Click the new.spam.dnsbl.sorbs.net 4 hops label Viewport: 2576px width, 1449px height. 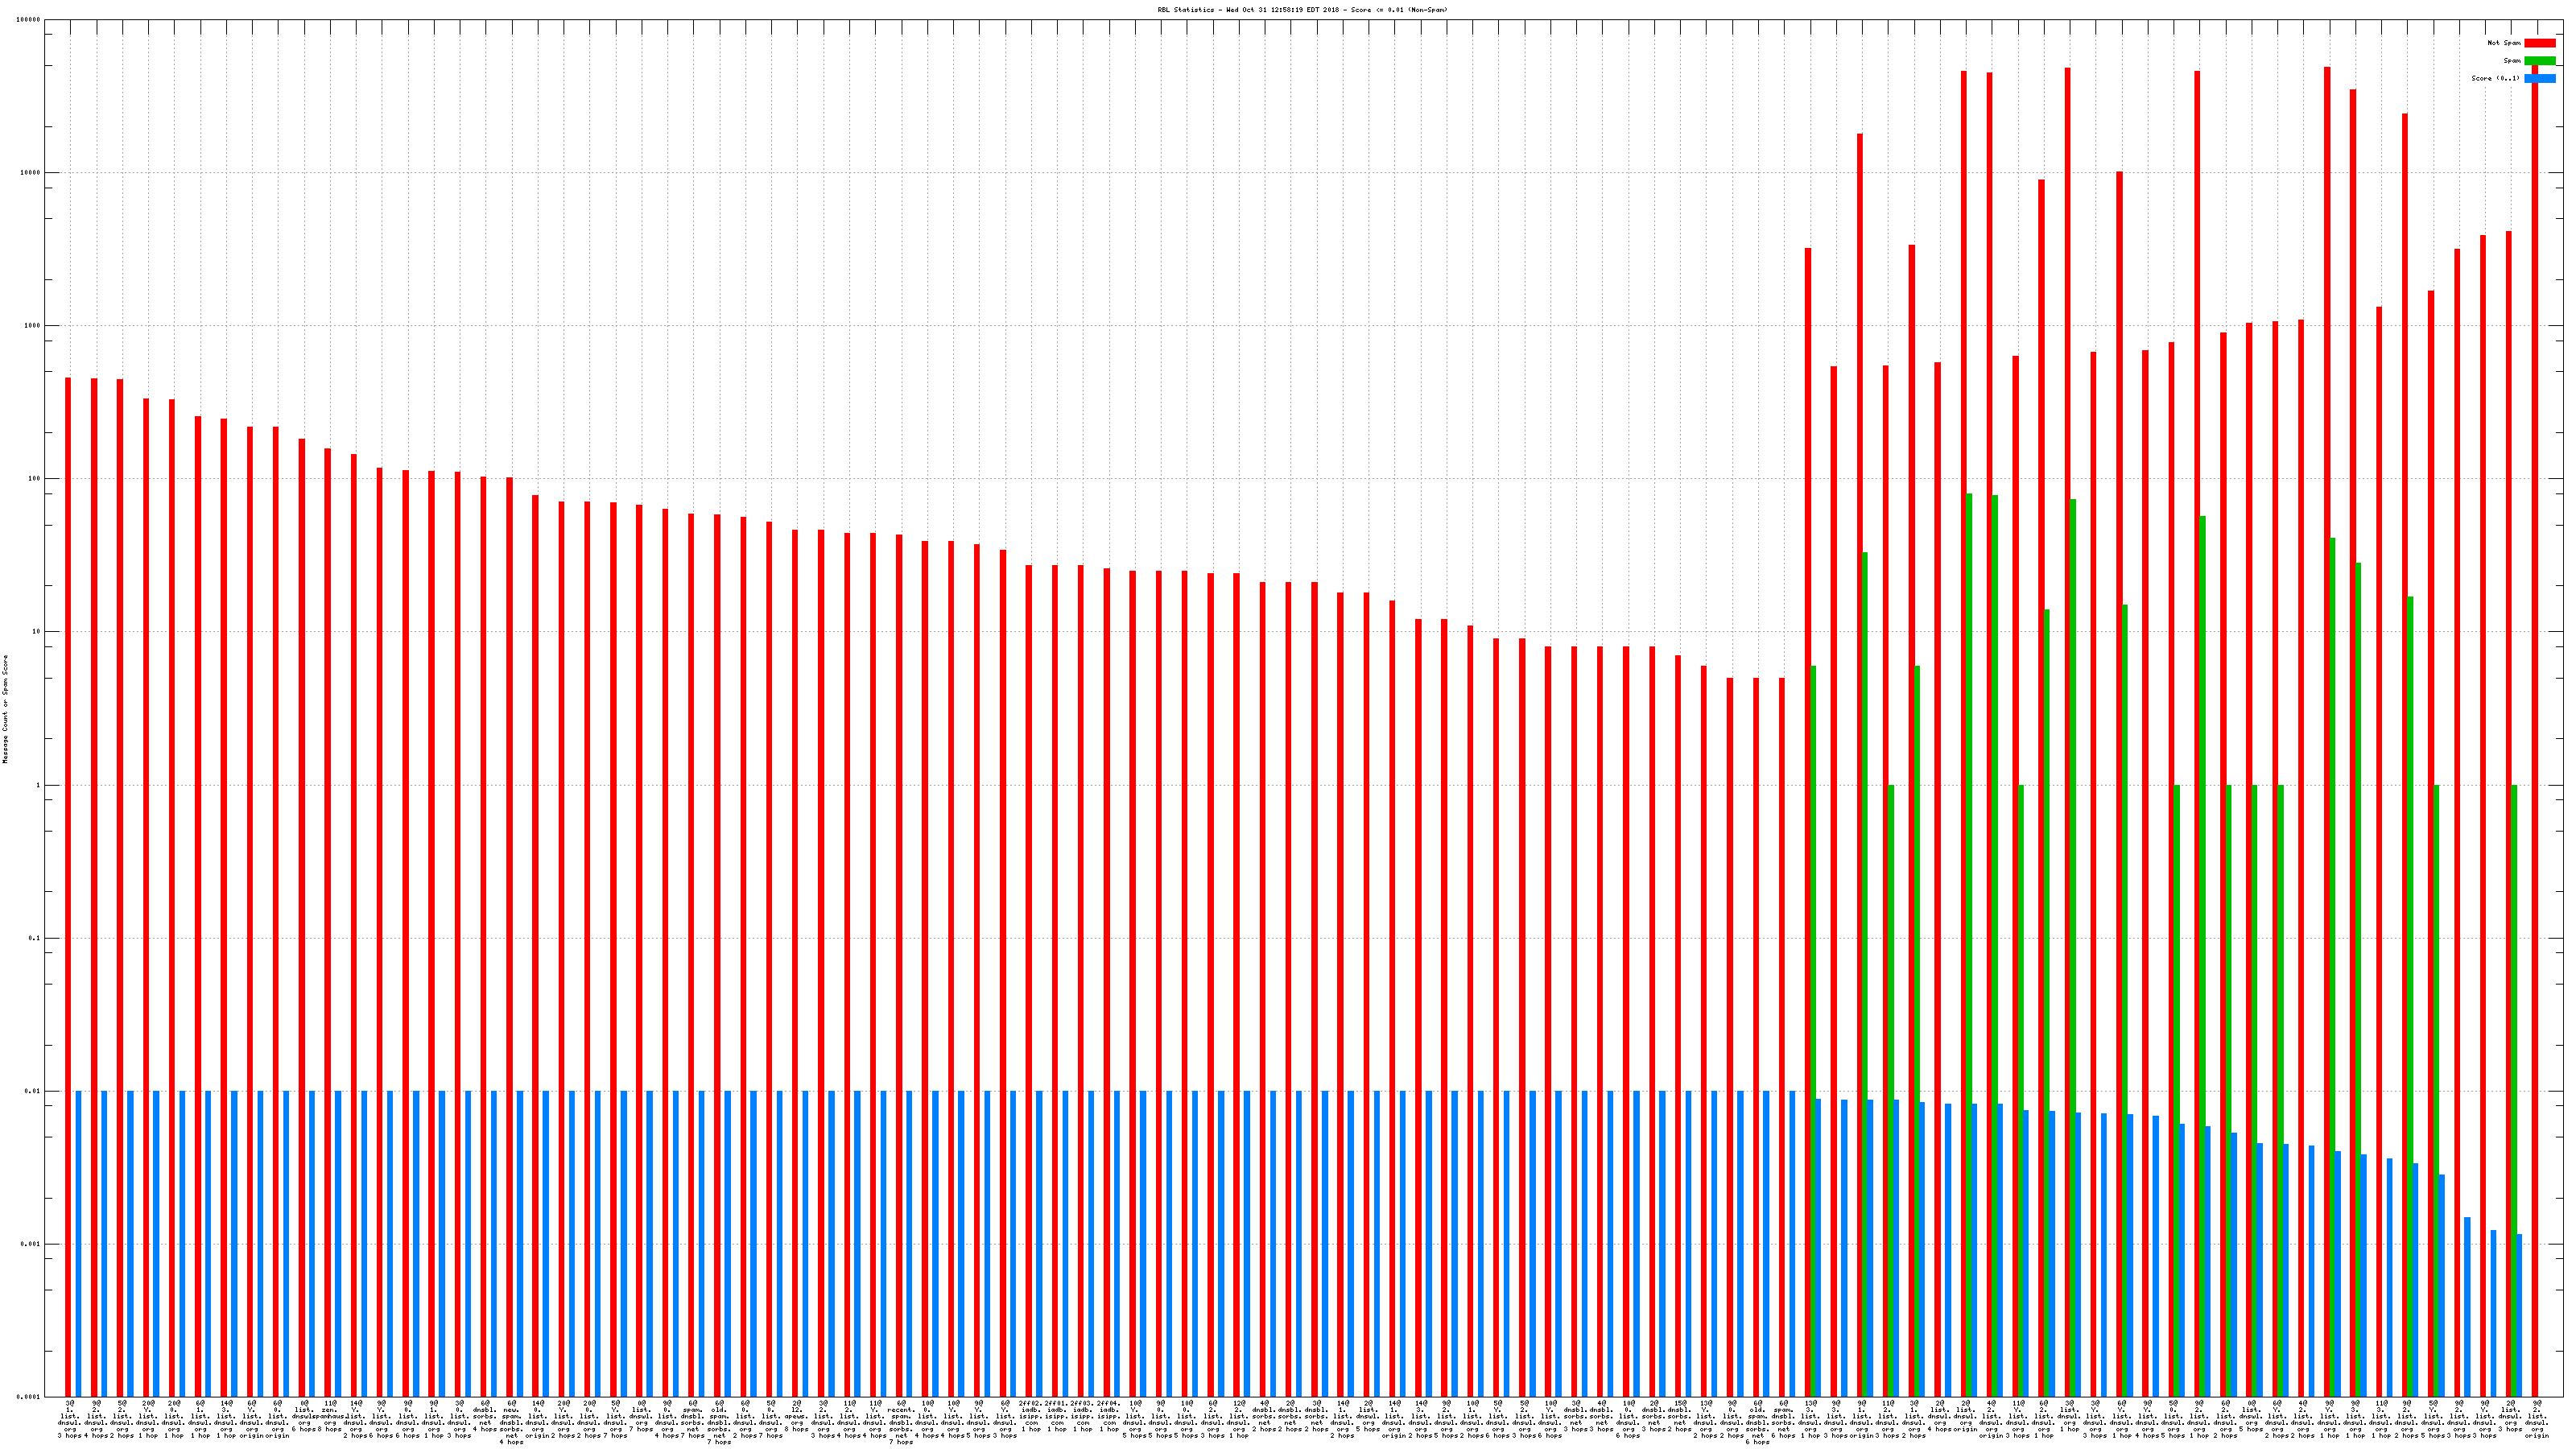[x=511, y=1422]
